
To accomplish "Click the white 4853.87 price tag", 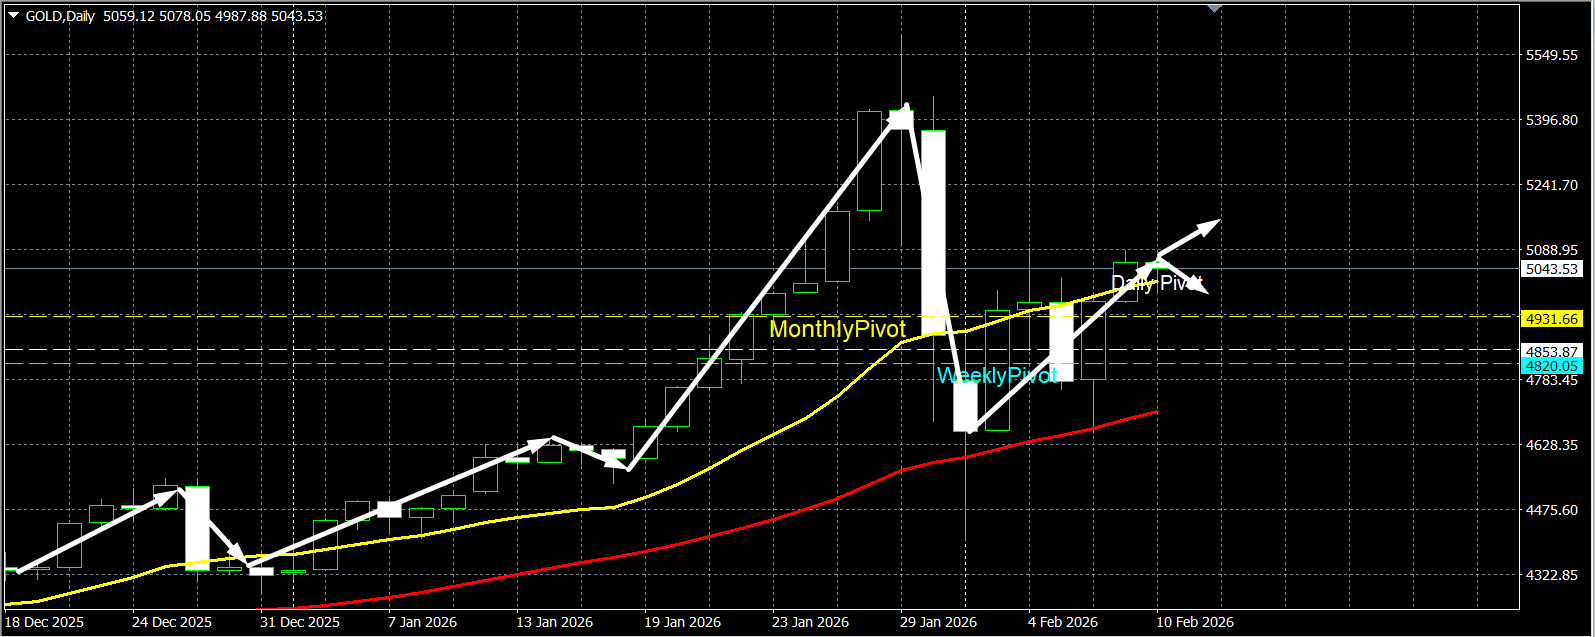I will tap(1552, 351).
